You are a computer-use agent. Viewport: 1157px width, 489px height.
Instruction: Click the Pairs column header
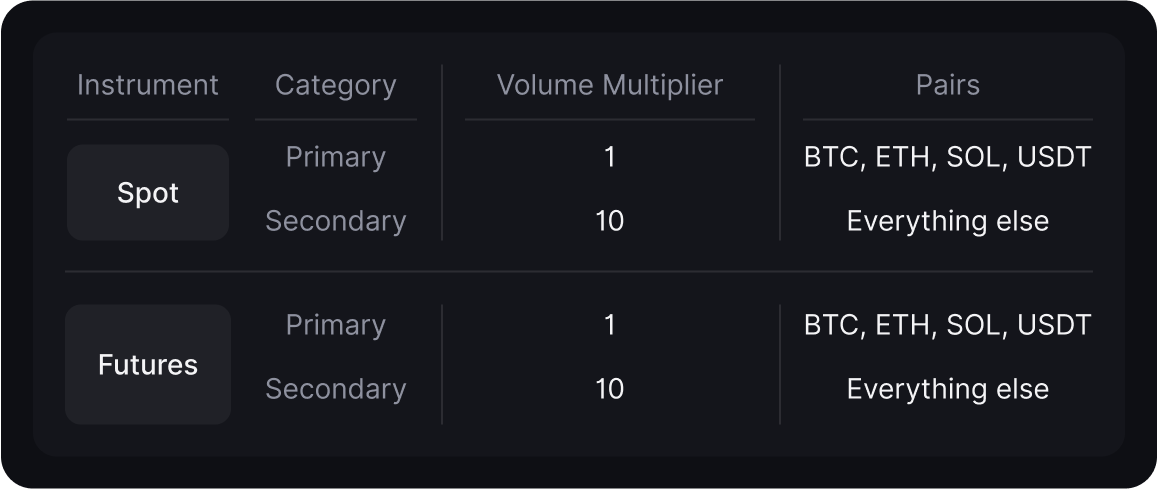tap(947, 86)
